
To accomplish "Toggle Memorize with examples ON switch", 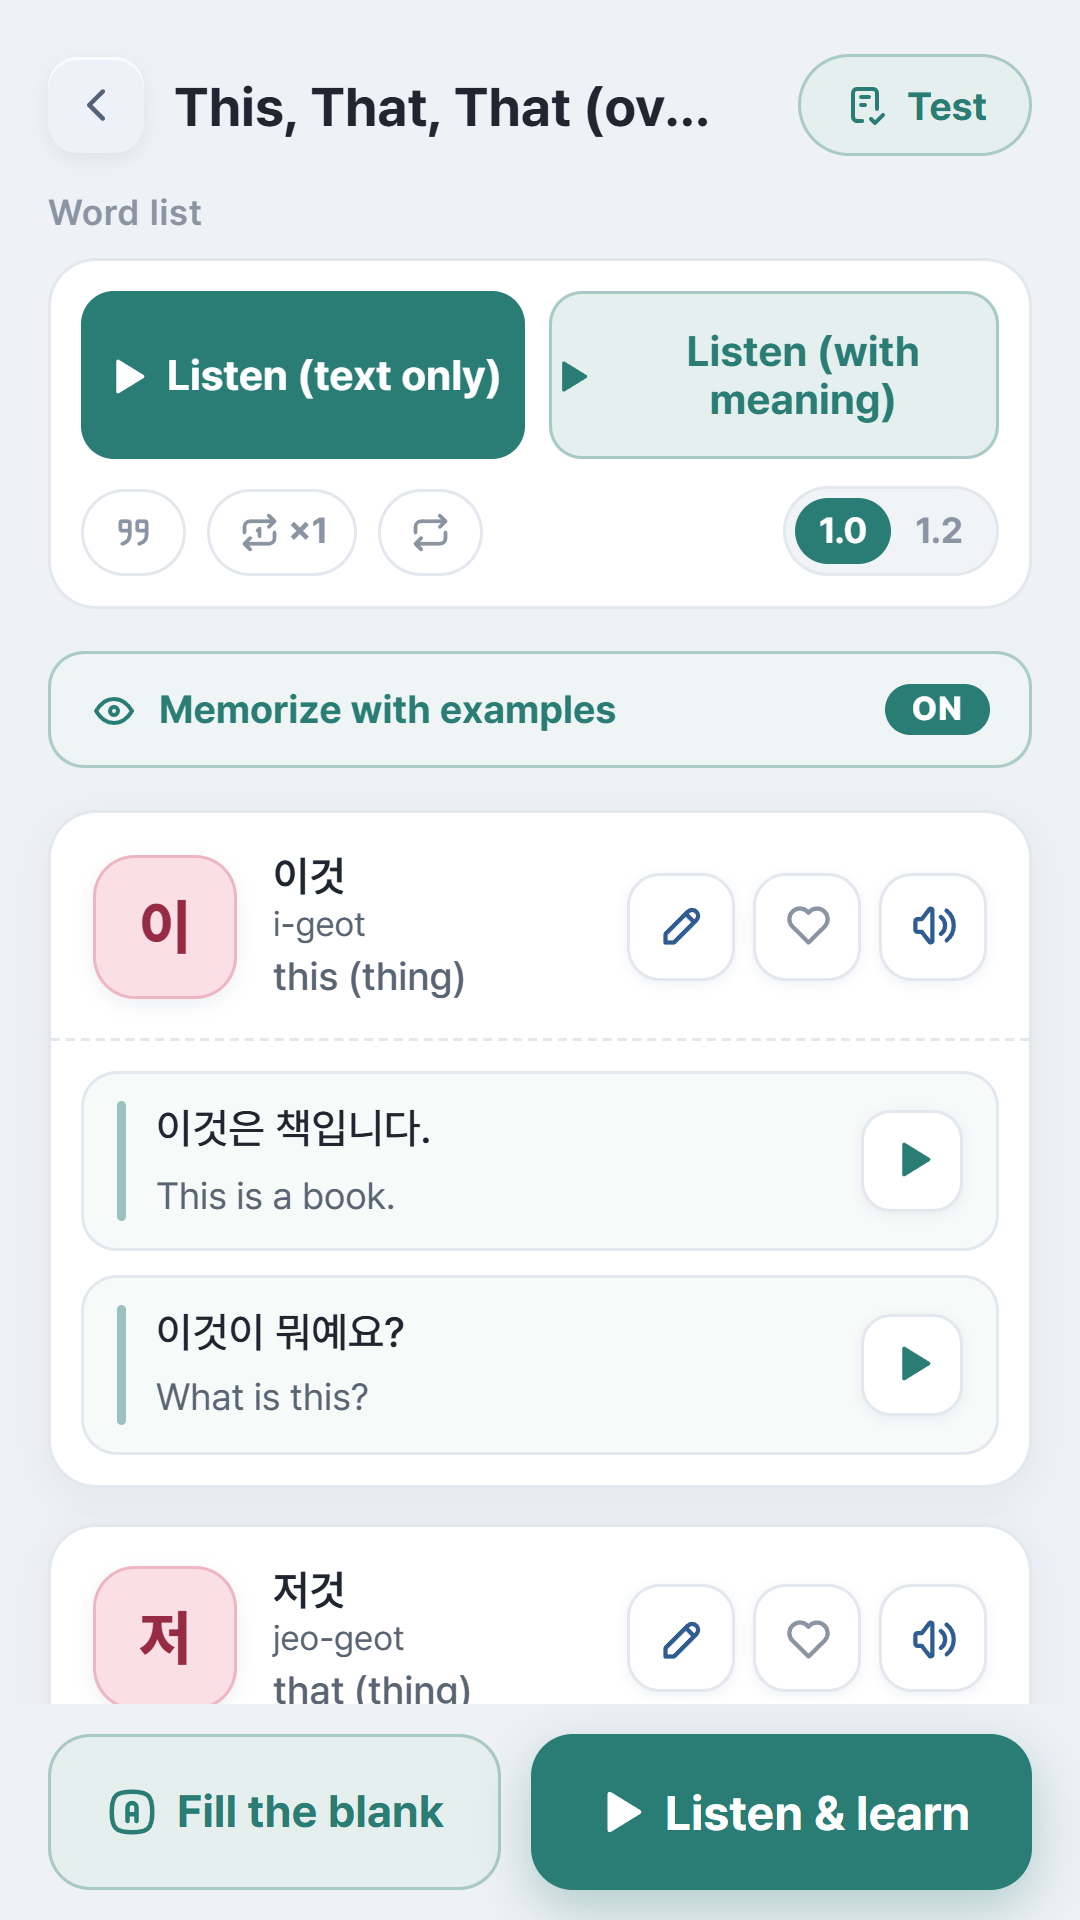I will 937,709.
